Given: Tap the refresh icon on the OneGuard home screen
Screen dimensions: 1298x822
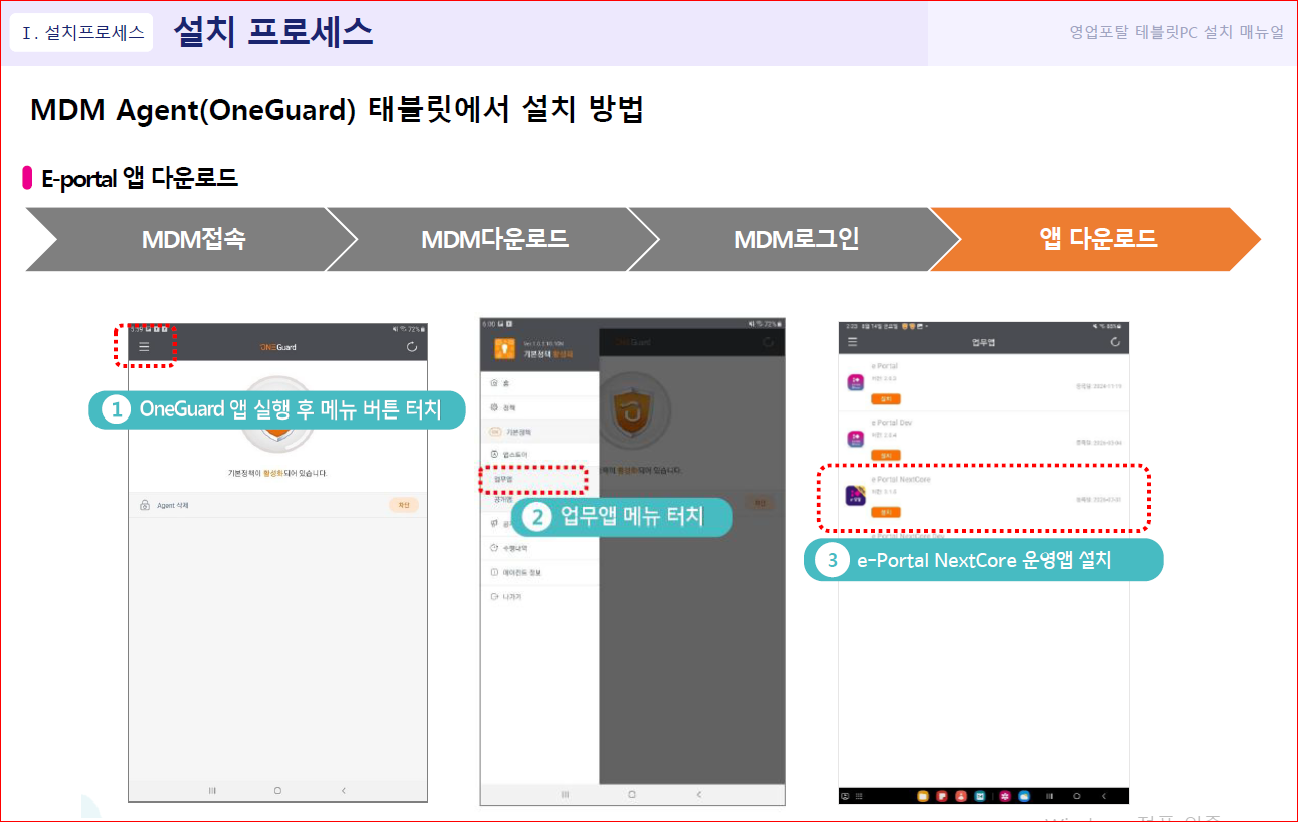Looking at the screenshot, I should (x=412, y=347).
